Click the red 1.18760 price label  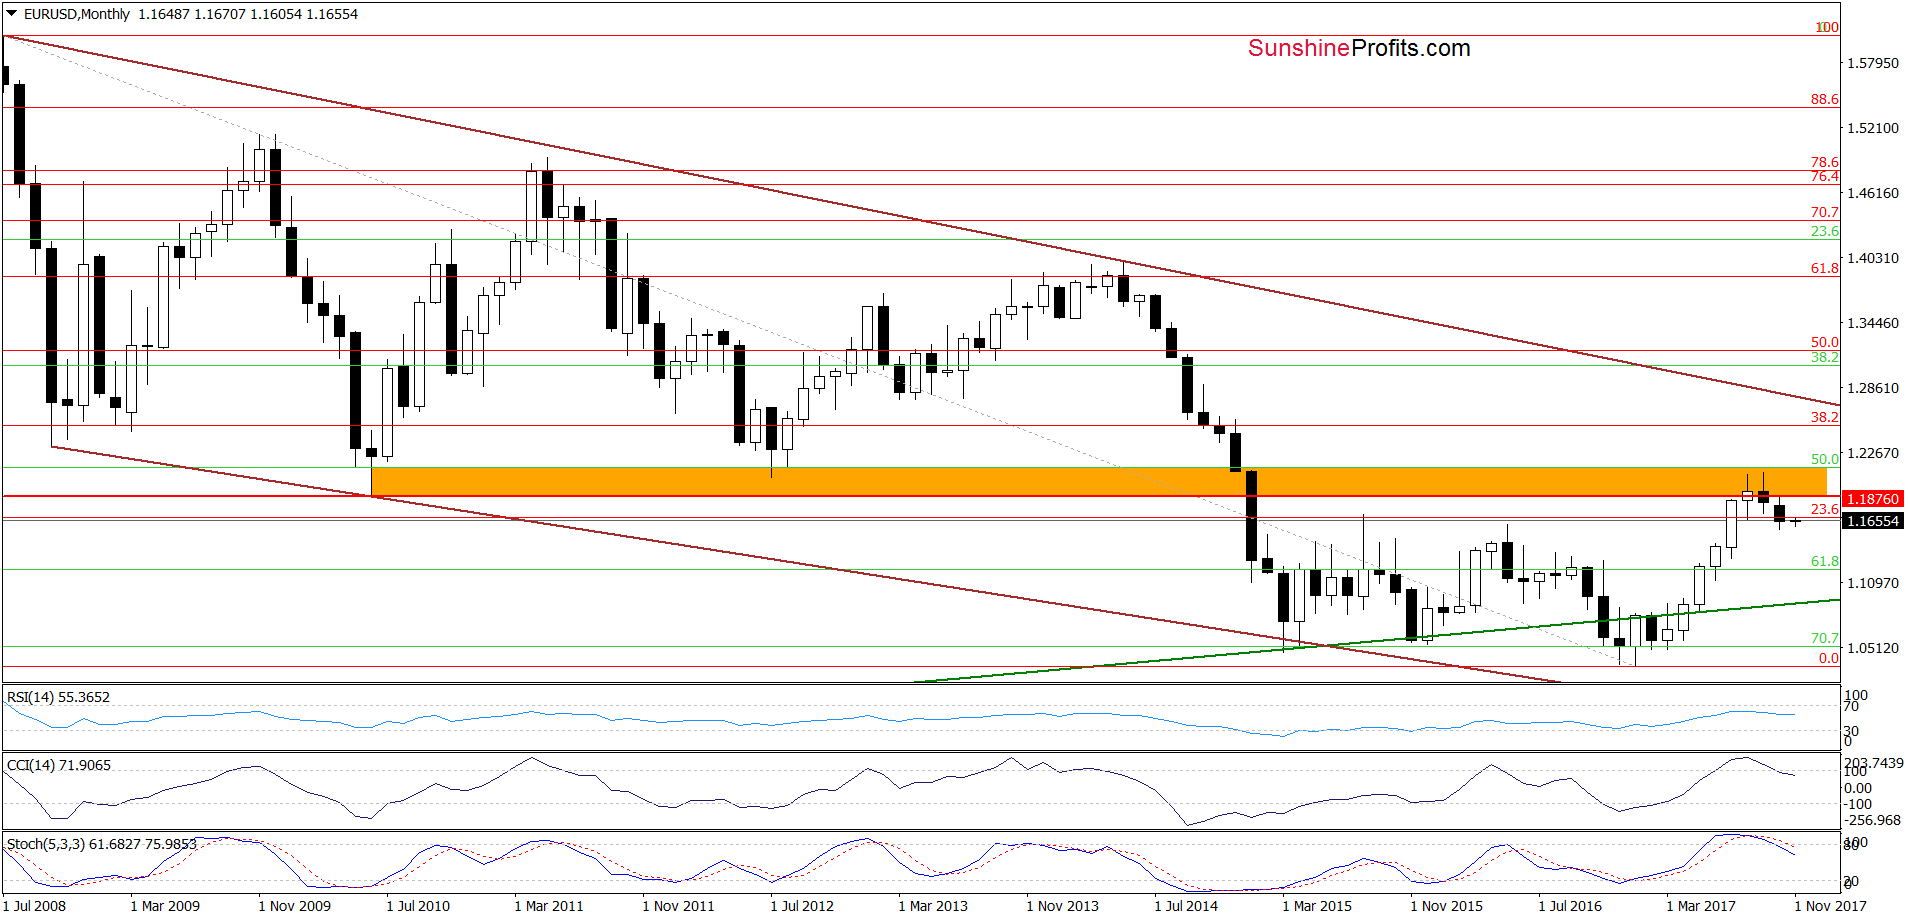pos(1872,498)
